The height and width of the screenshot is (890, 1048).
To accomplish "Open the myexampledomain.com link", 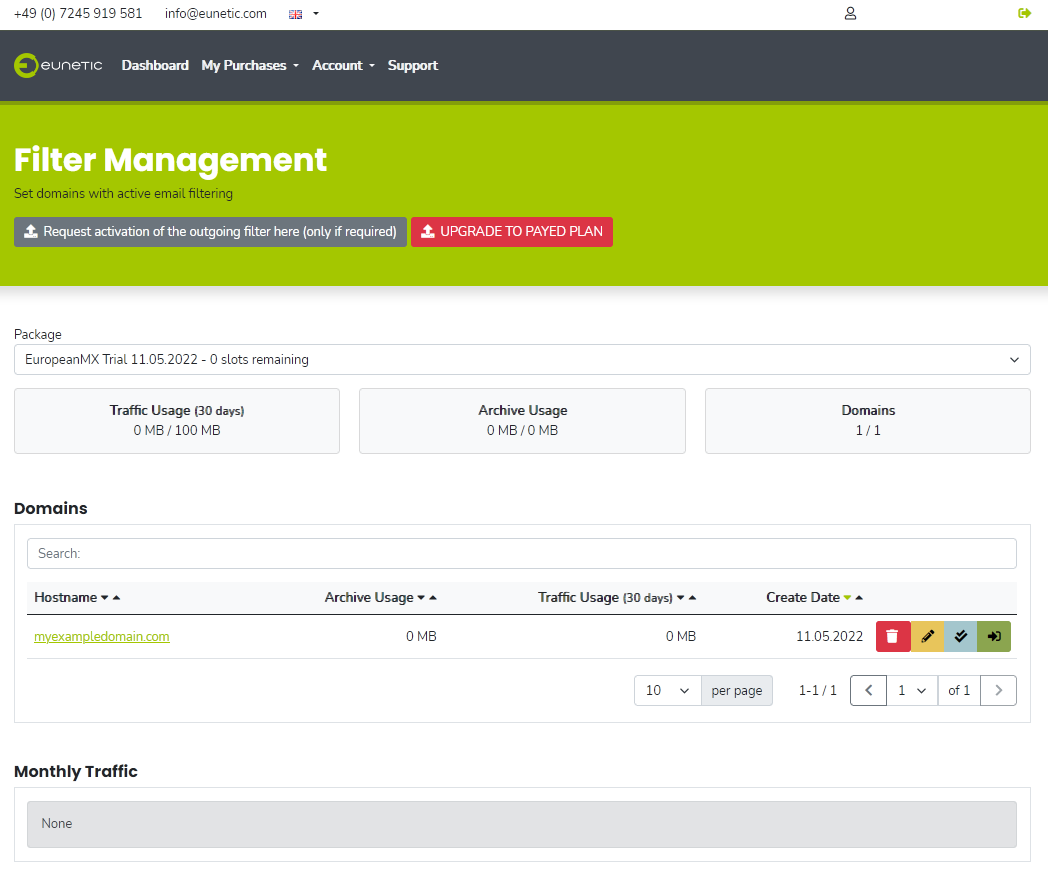I will 101,636.
